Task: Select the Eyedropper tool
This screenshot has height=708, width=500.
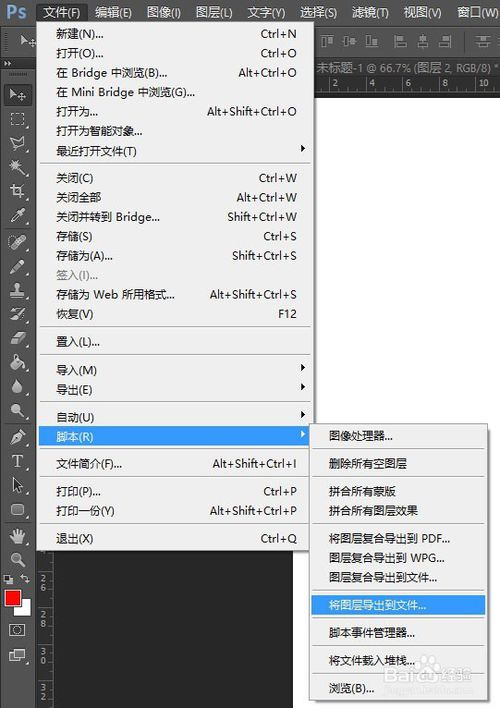Action: click(18, 216)
